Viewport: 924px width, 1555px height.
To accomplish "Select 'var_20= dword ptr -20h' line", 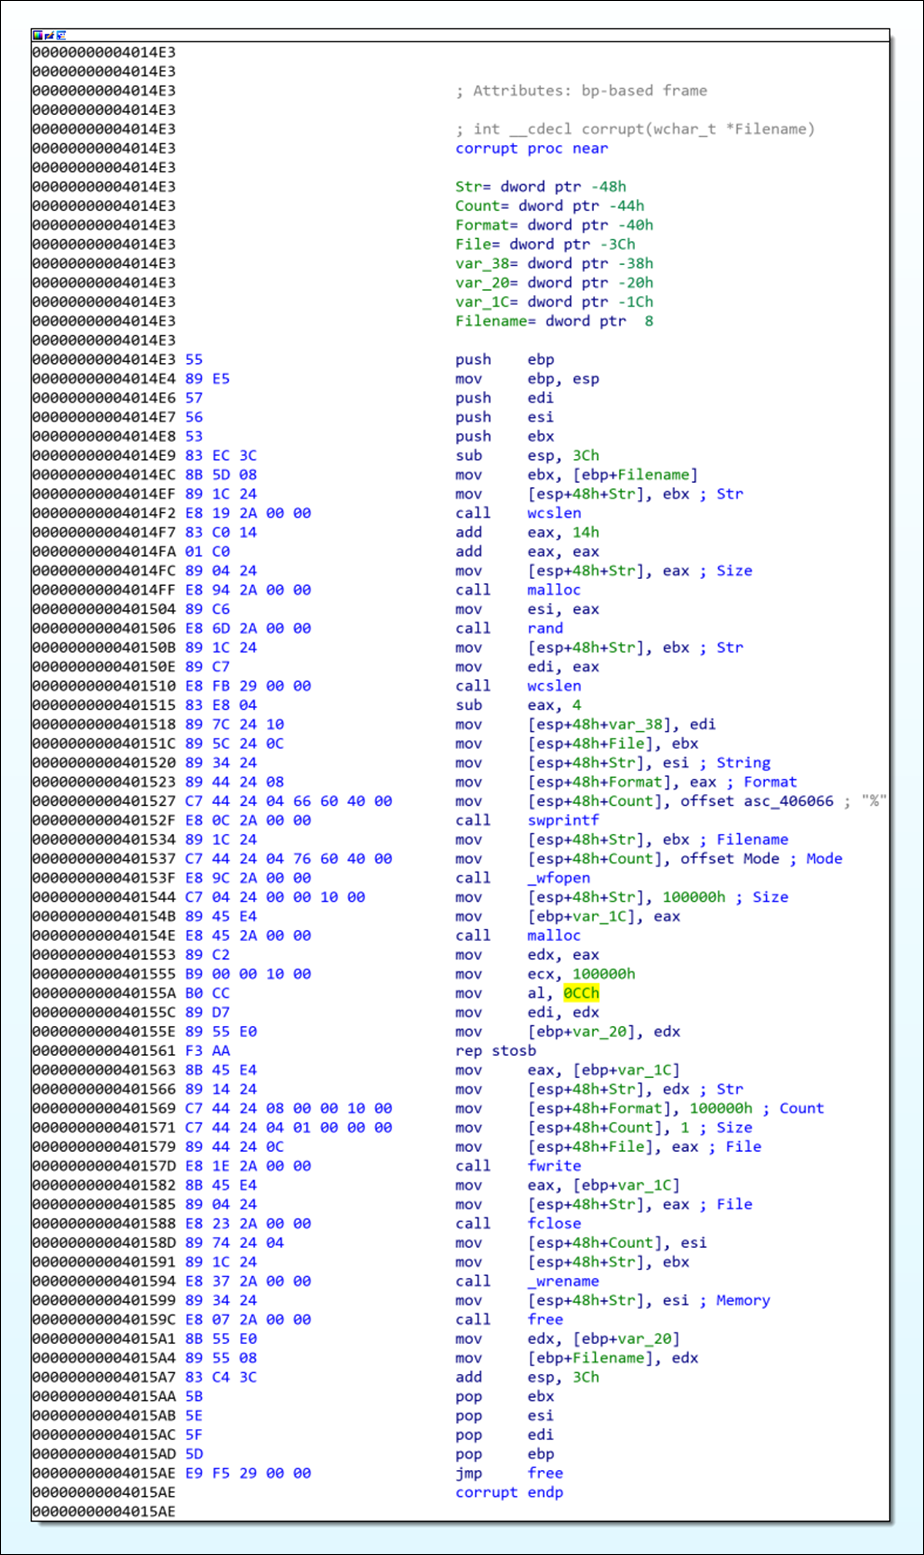I will tap(556, 283).
